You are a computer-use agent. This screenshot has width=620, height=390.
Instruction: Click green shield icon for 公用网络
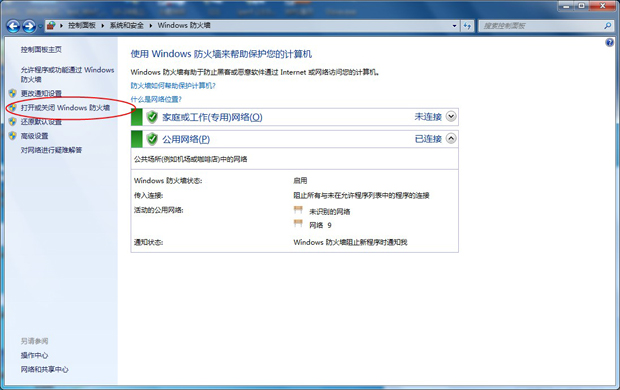(x=152, y=139)
